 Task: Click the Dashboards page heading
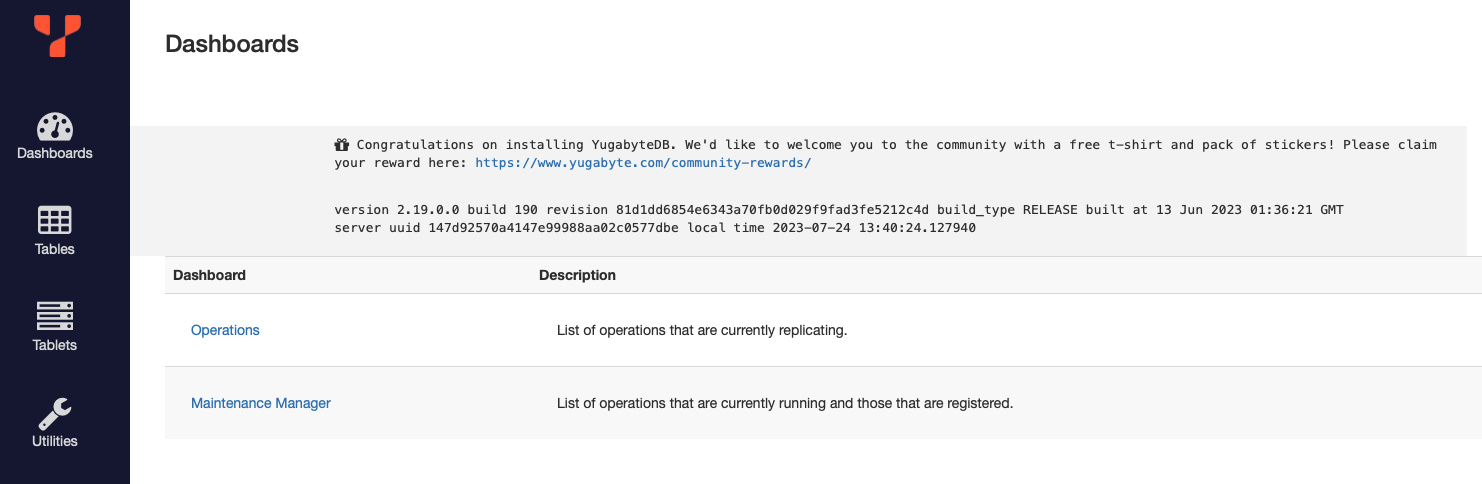point(232,44)
